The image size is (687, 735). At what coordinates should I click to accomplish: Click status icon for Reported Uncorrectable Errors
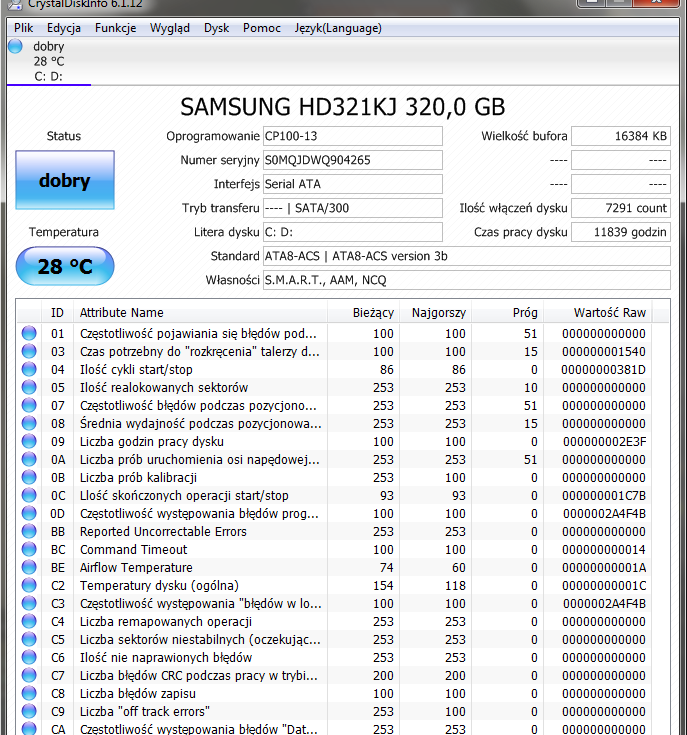click(x=29, y=531)
